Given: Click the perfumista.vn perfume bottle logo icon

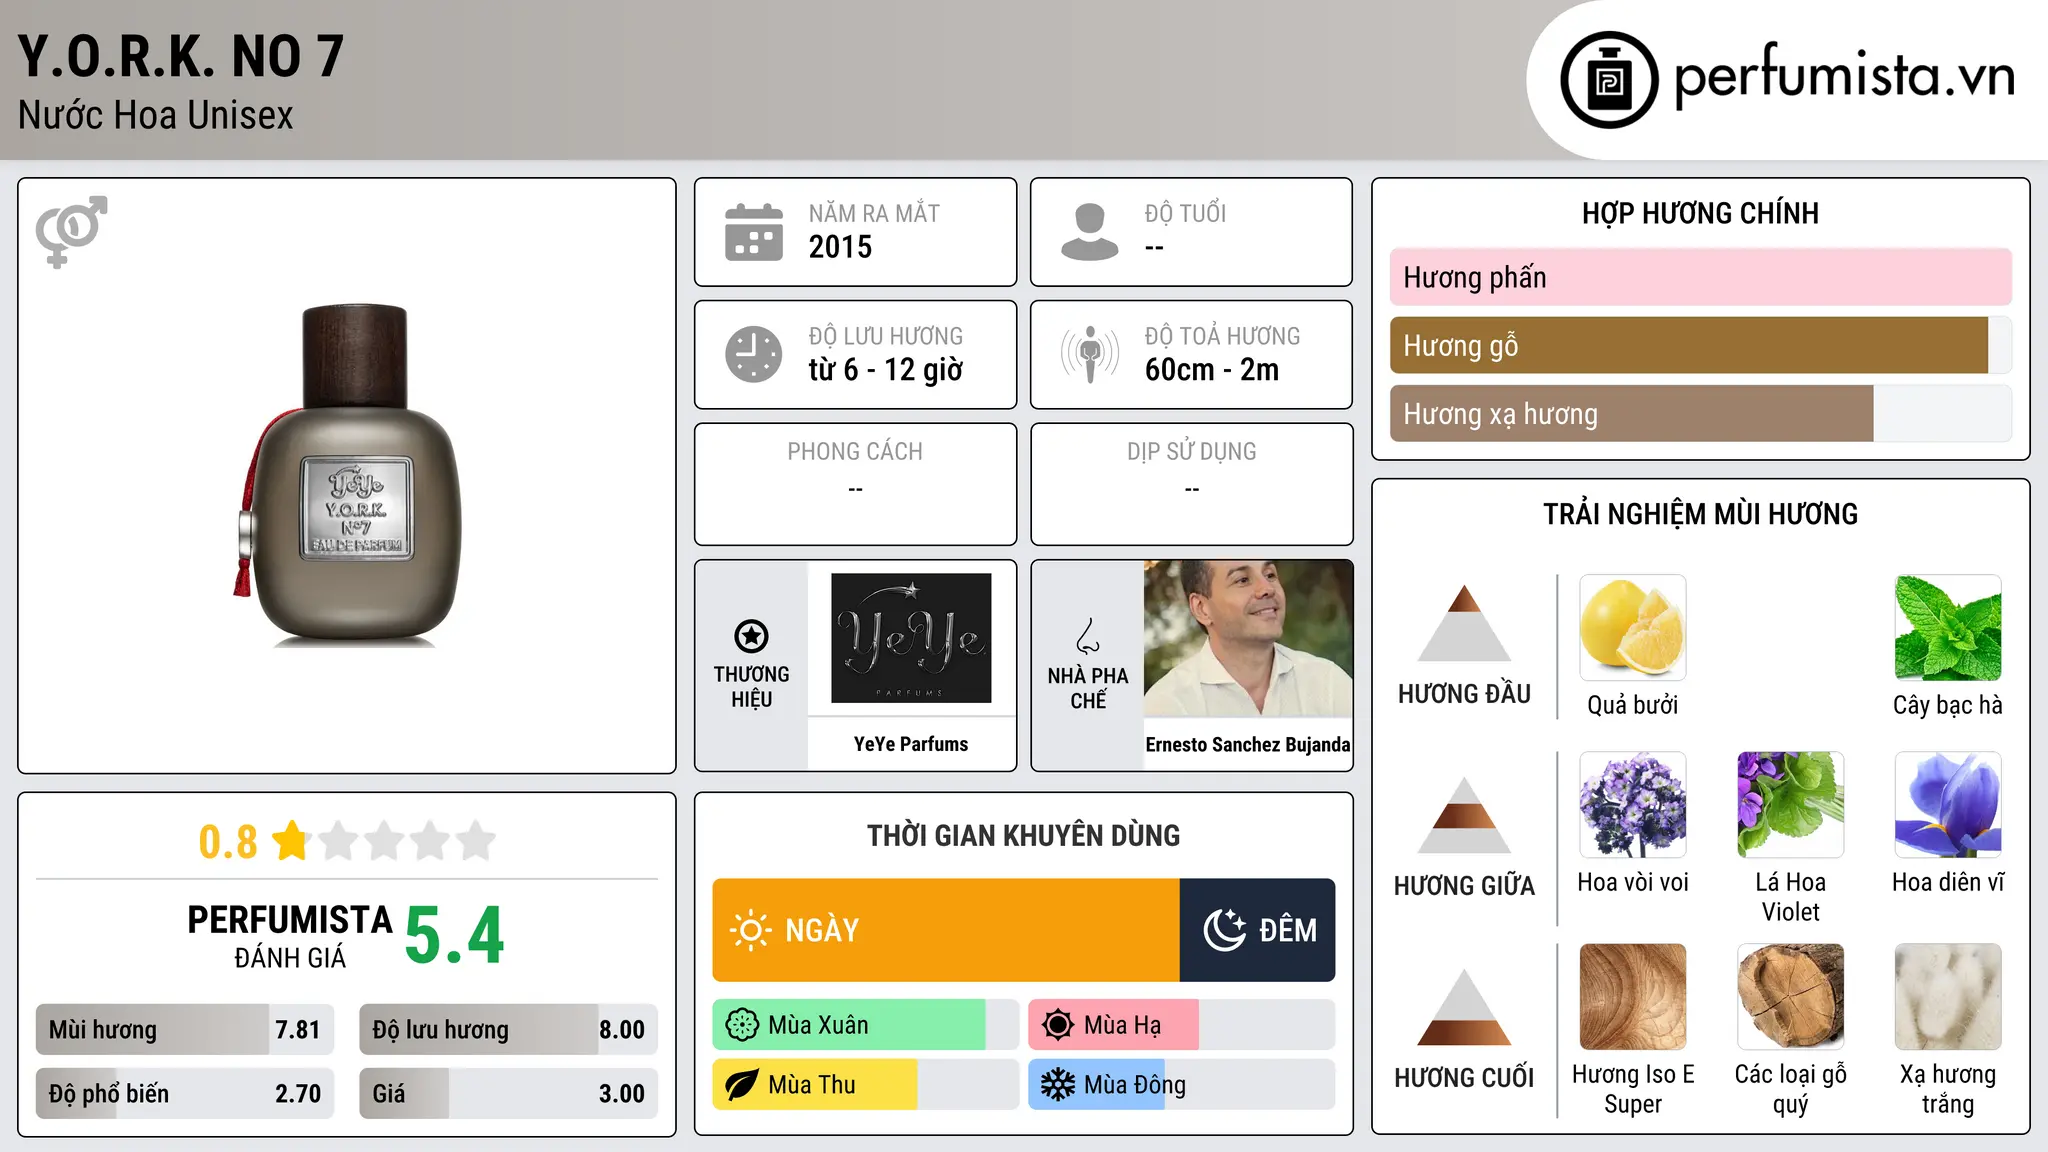Looking at the screenshot, I should click(x=1609, y=80).
